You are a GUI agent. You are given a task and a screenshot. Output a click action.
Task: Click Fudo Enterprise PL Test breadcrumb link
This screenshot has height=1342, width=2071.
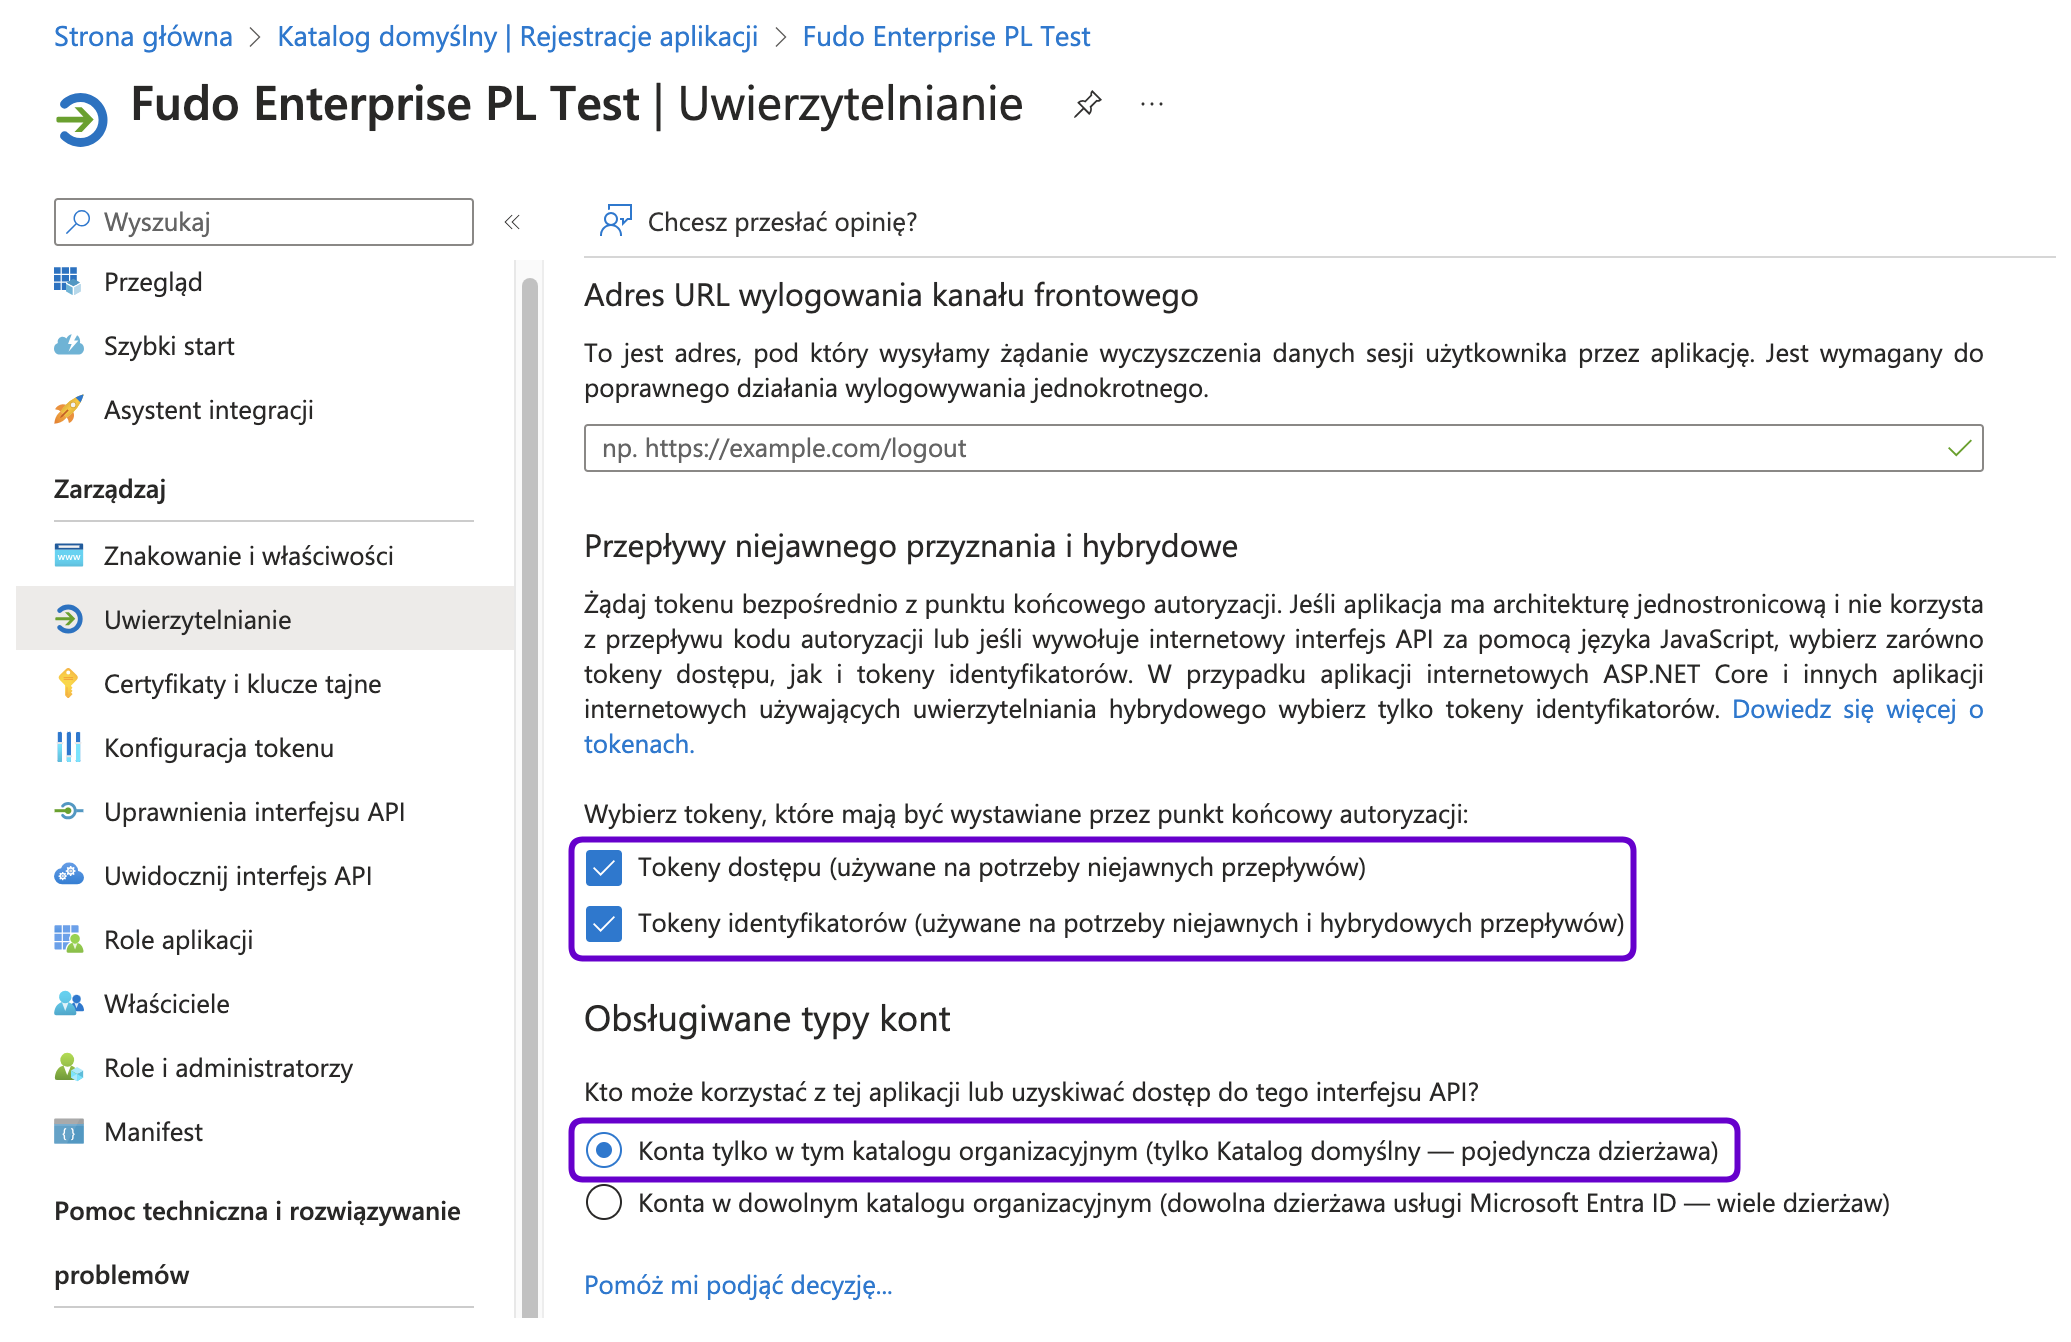[x=946, y=37]
